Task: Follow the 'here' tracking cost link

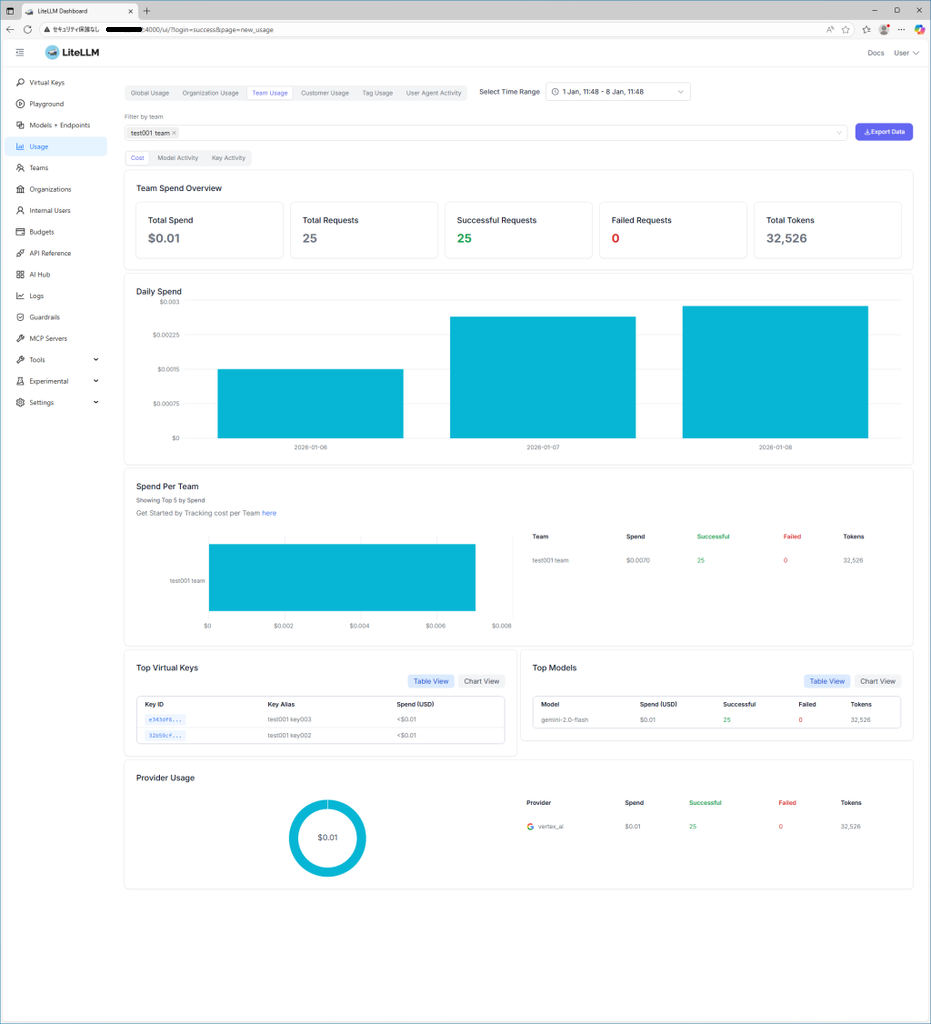Action: click(269, 513)
